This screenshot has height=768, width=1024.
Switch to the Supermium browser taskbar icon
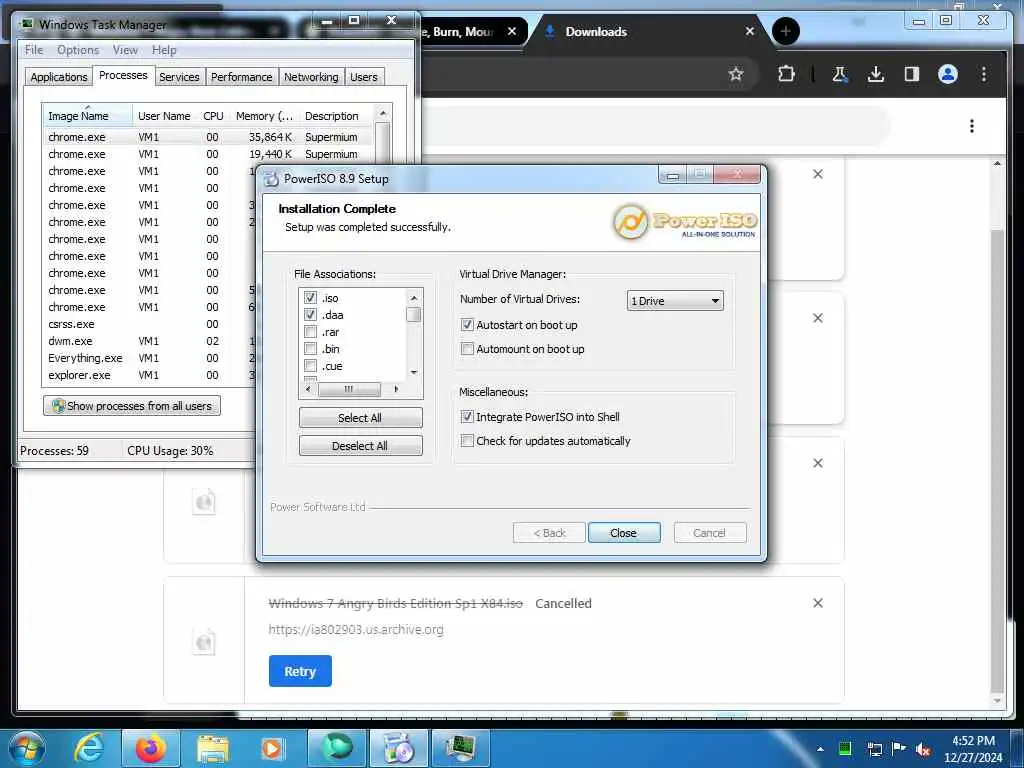(337, 748)
